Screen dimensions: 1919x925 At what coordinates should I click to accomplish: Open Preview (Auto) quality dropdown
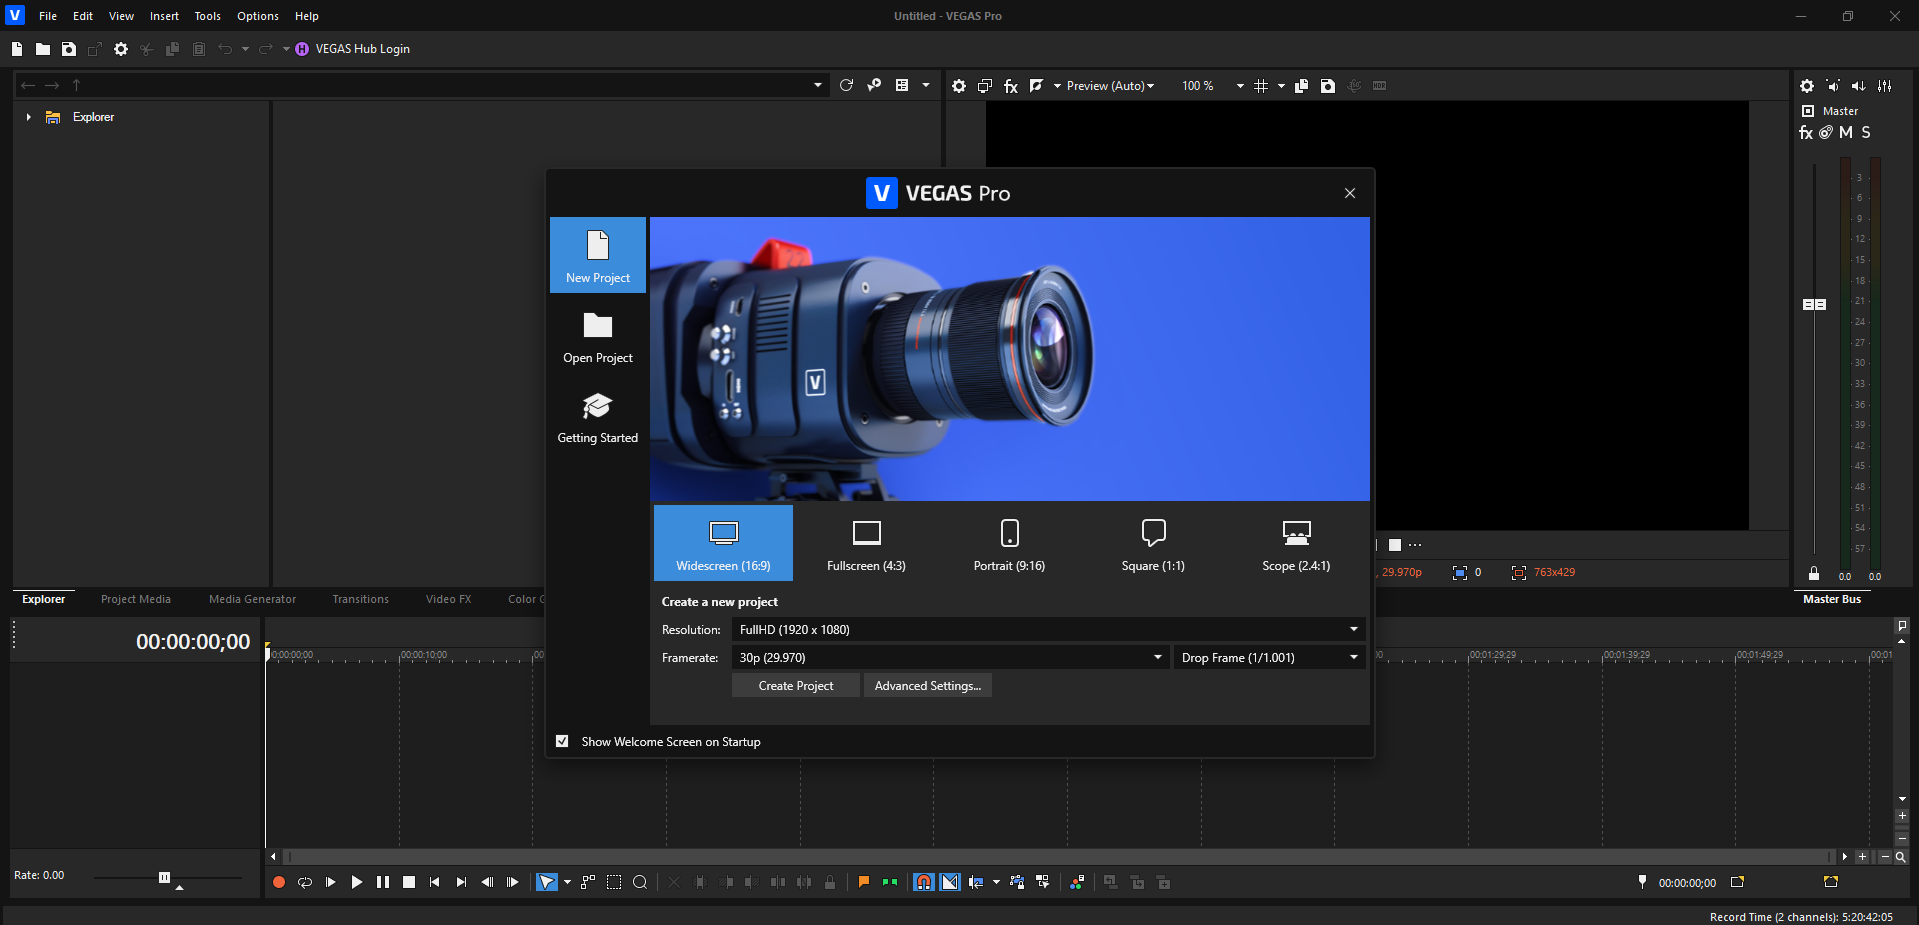click(1110, 86)
